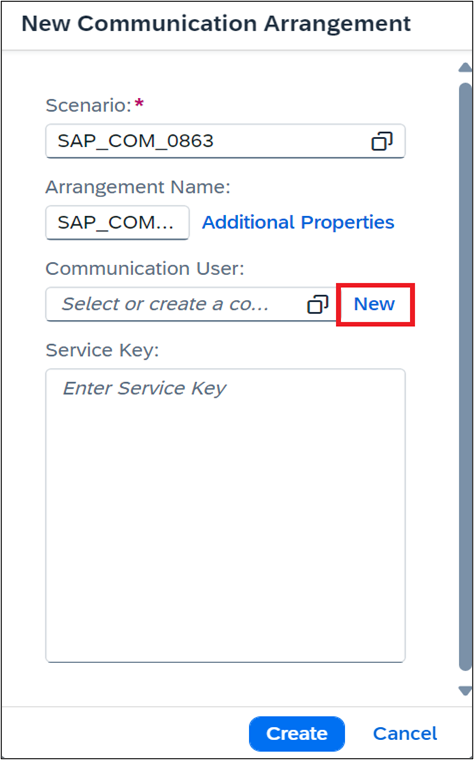Viewport: 474px width, 760px height.
Task: Click the Scenario field label
Action: coord(89,105)
